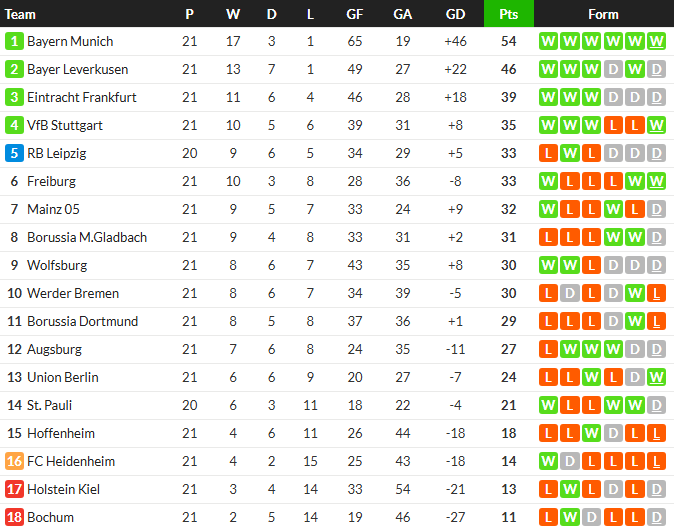Sort table by W wins column header
The width and height of the screenshot is (675, 530).
pyautogui.click(x=233, y=14)
